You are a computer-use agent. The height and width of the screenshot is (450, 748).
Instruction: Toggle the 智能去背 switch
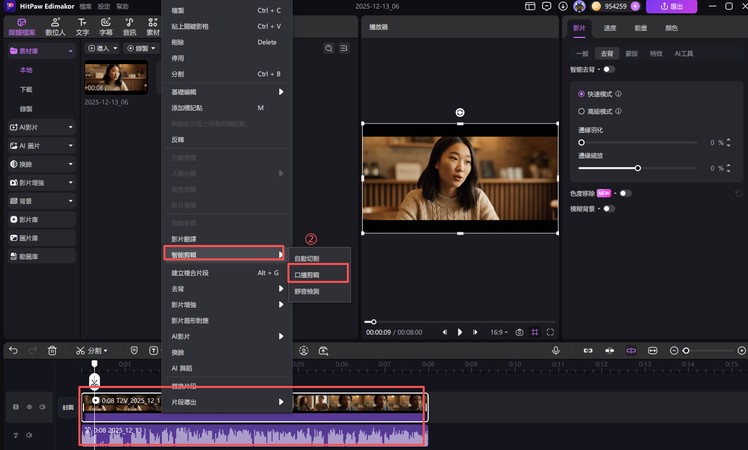pyautogui.click(x=609, y=69)
